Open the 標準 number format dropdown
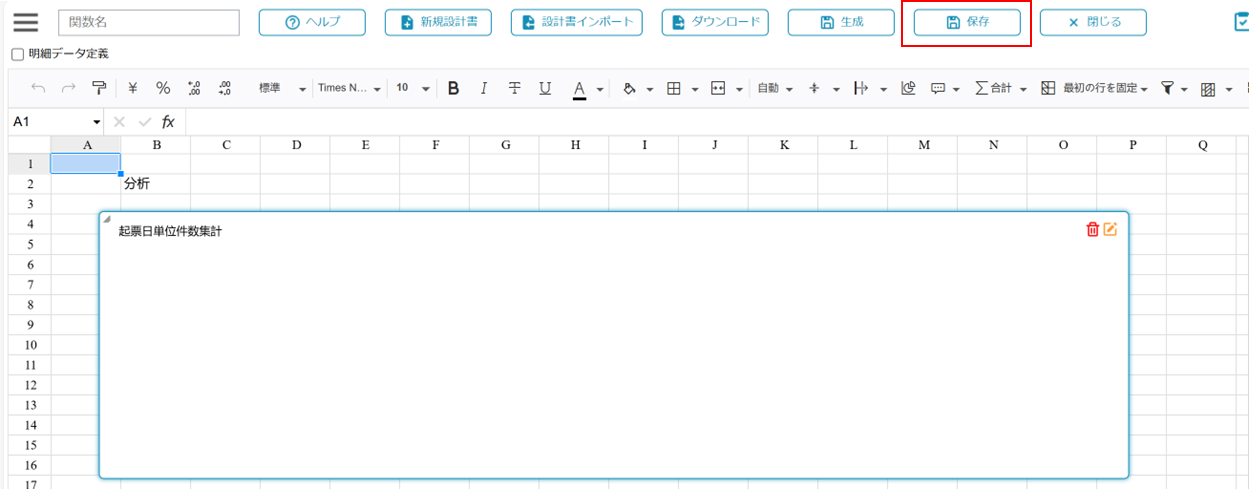The width and height of the screenshot is (1249, 489). click(x=282, y=88)
